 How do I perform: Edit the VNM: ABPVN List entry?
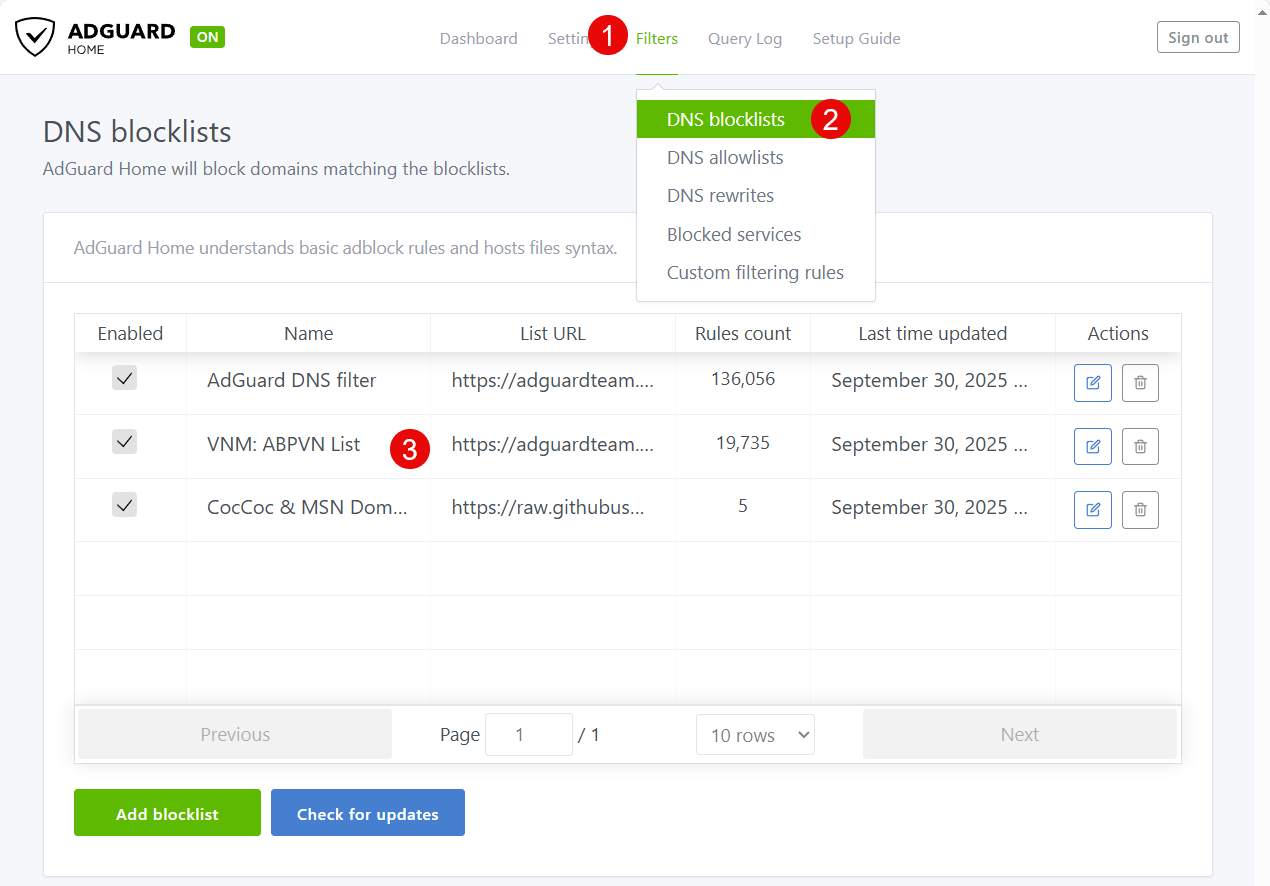[x=1092, y=446]
